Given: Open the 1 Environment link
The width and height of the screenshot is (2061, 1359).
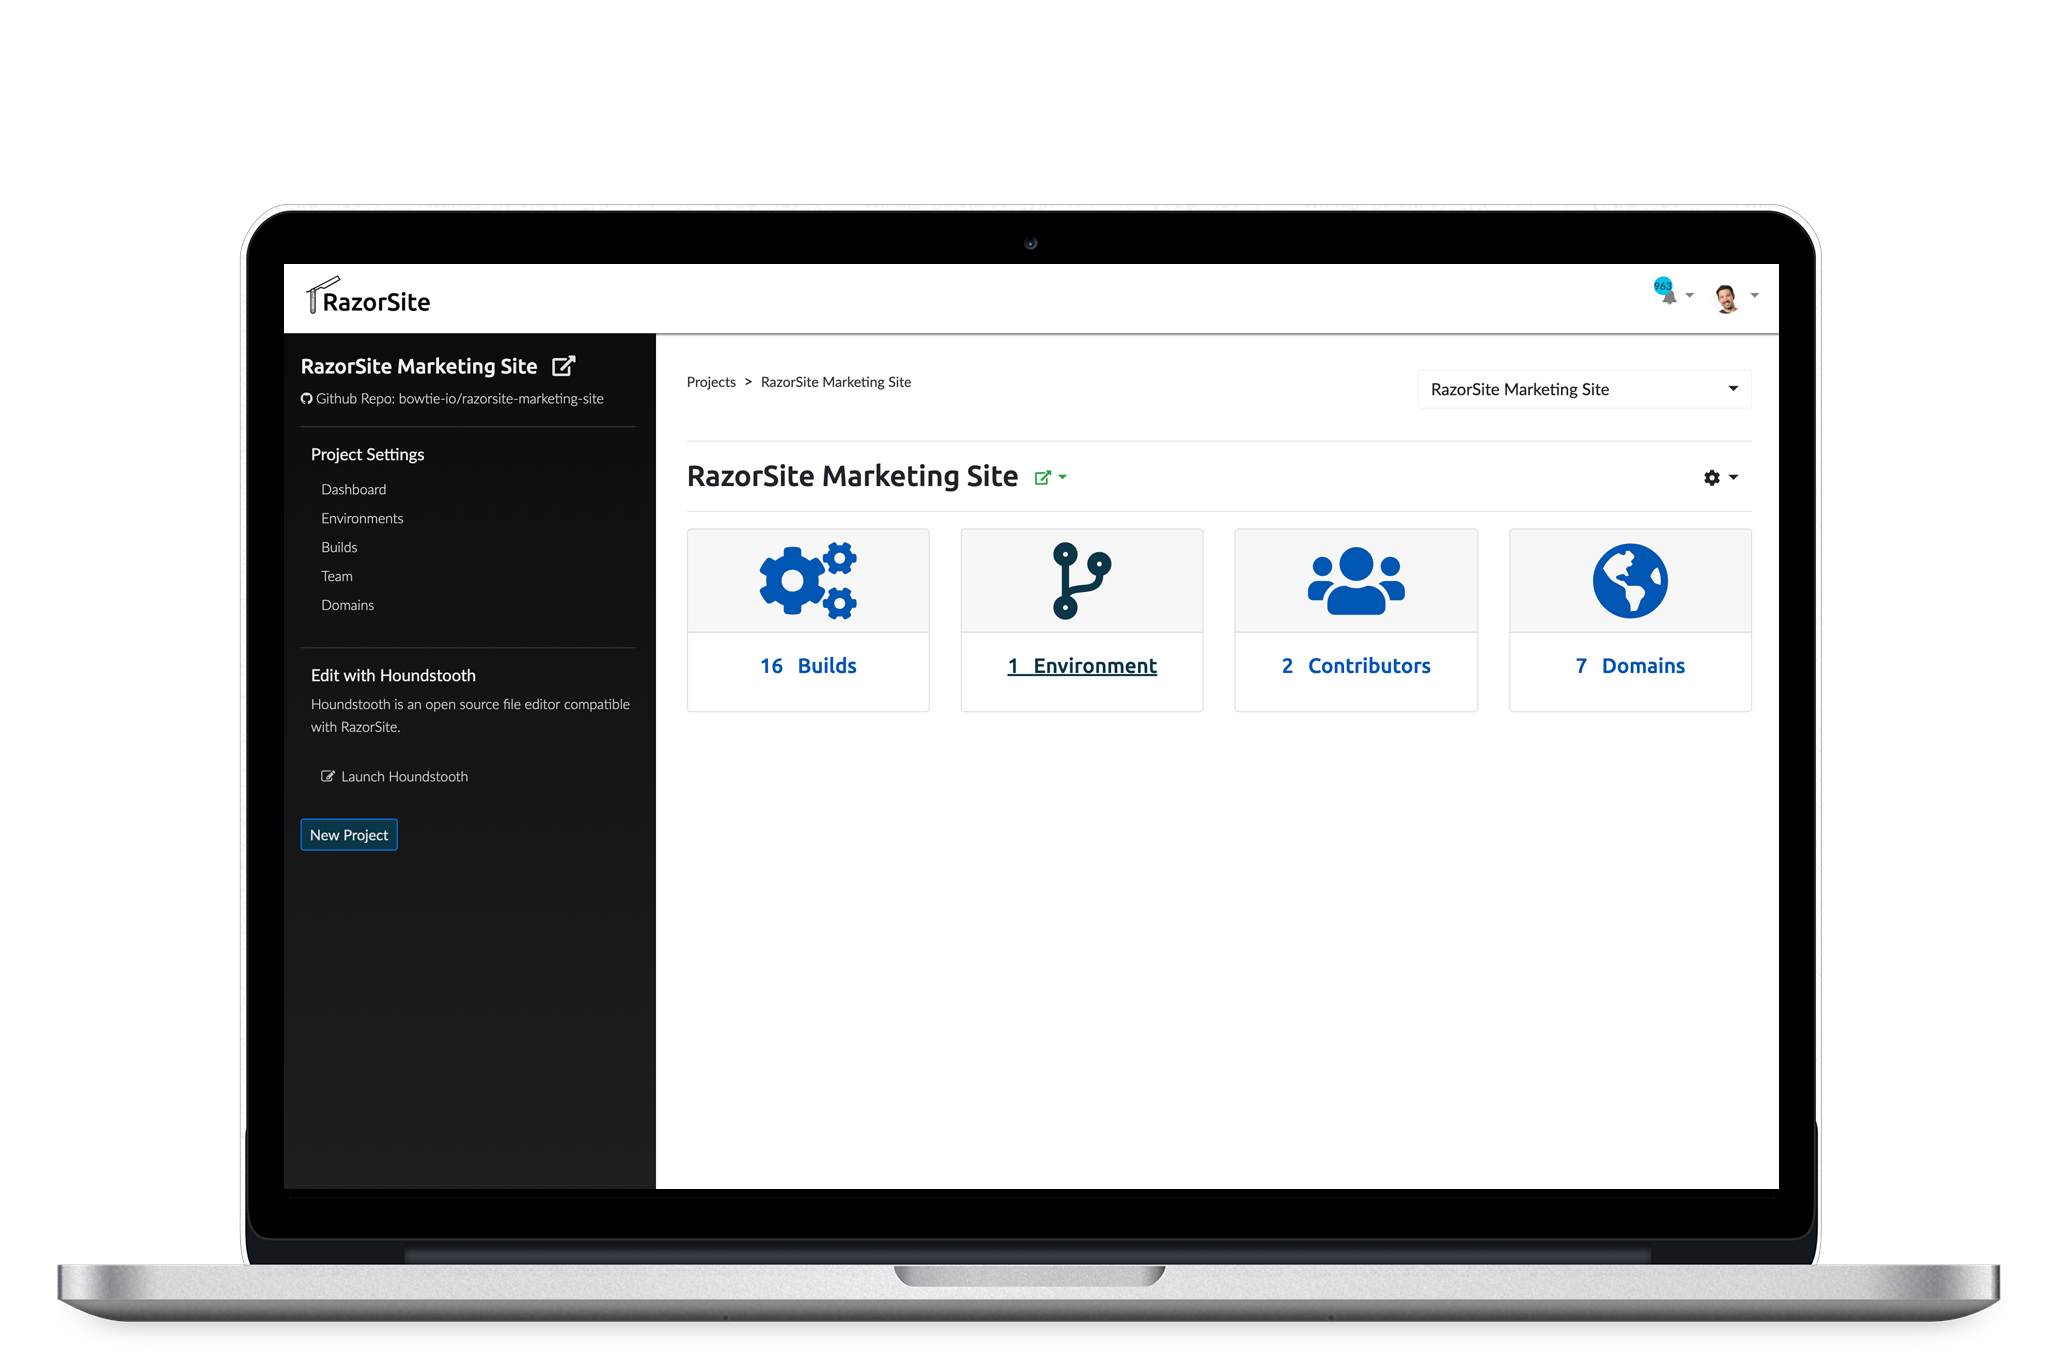Looking at the screenshot, I should click(1082, 666).
